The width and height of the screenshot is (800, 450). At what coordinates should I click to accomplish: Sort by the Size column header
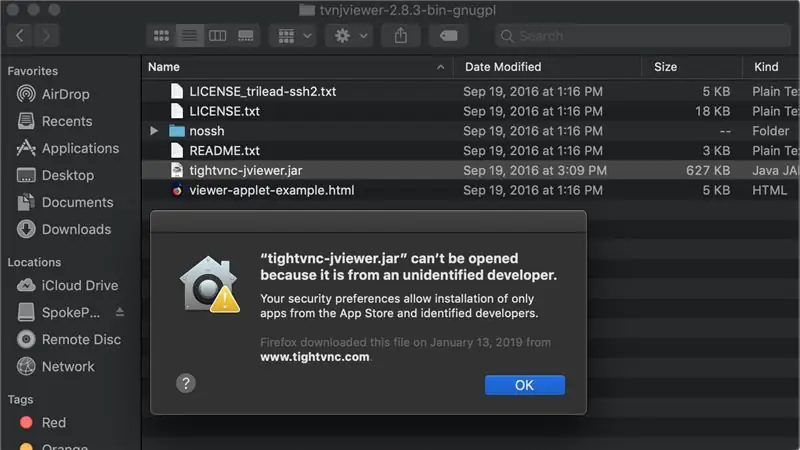692,67
